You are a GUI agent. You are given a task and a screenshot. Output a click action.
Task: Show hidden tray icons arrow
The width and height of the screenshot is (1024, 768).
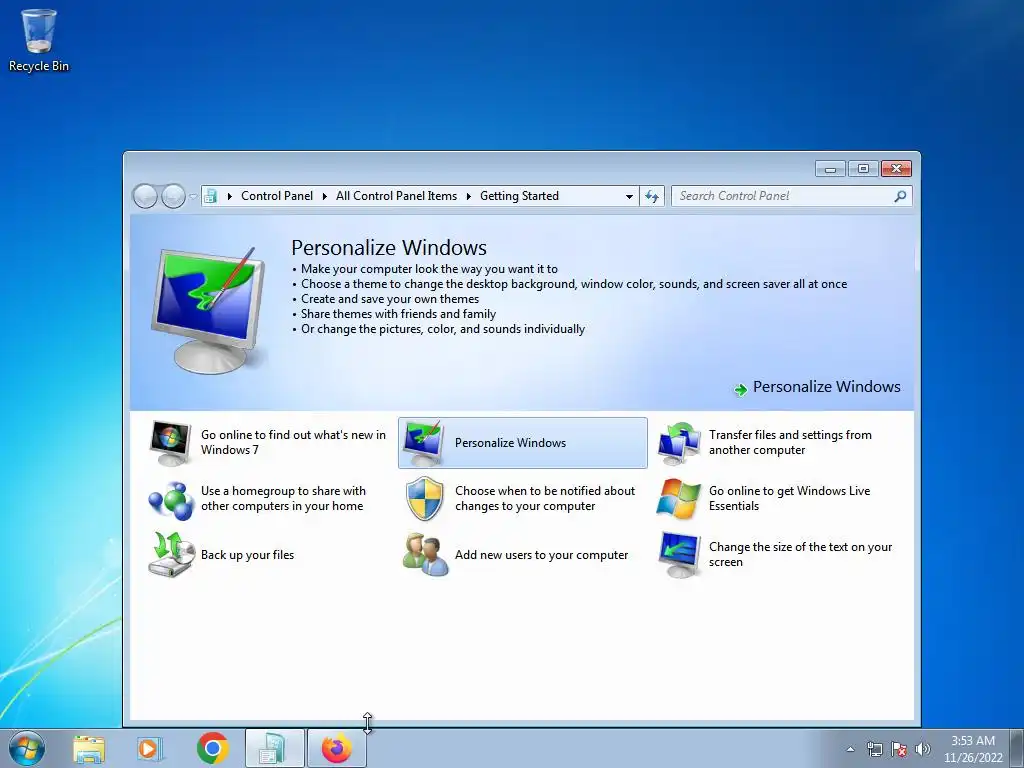pyautogui.click(x=850, y=749)
